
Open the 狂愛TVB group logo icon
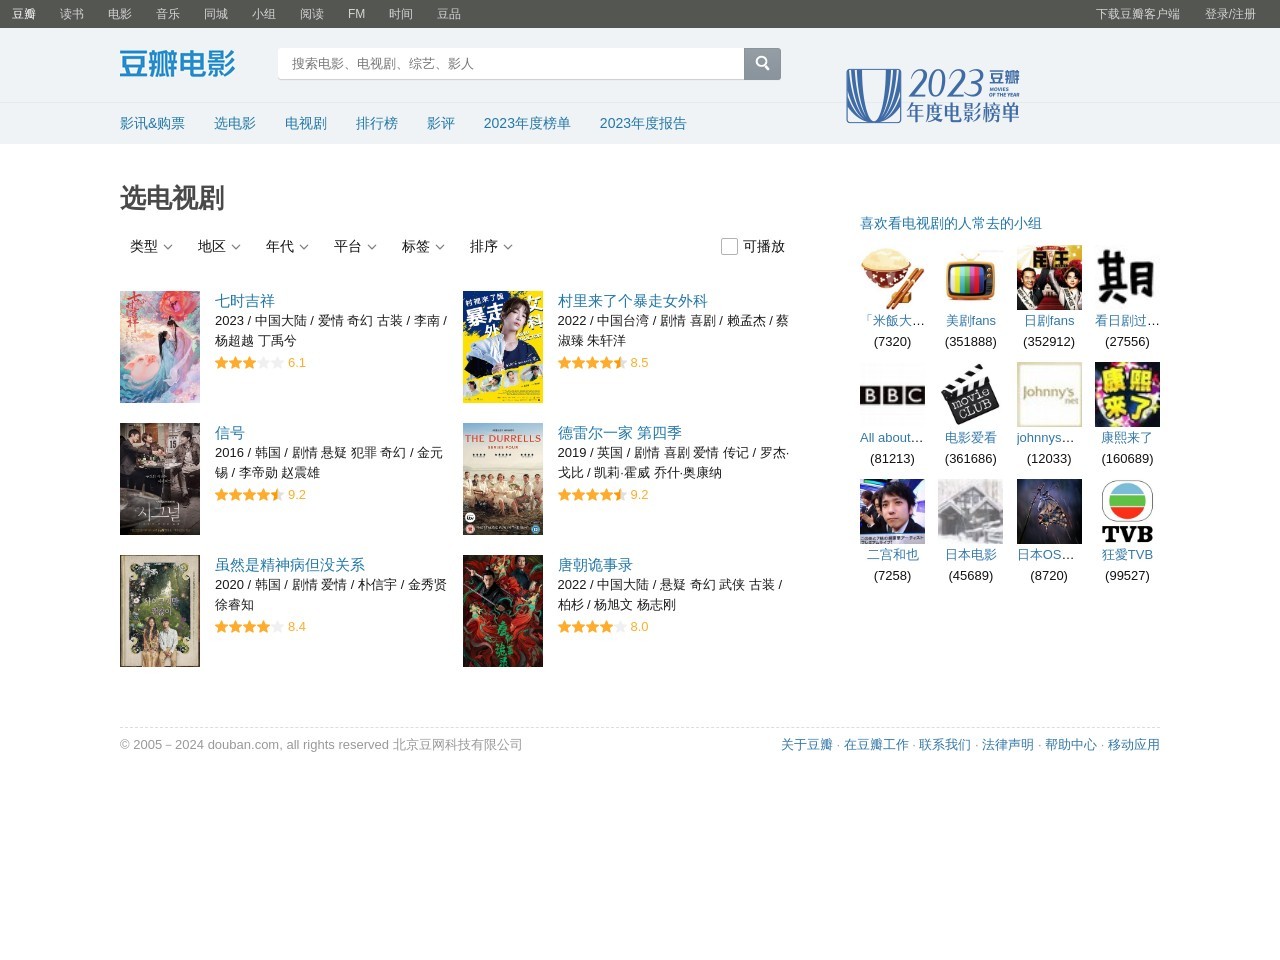tap(1127, 511)
